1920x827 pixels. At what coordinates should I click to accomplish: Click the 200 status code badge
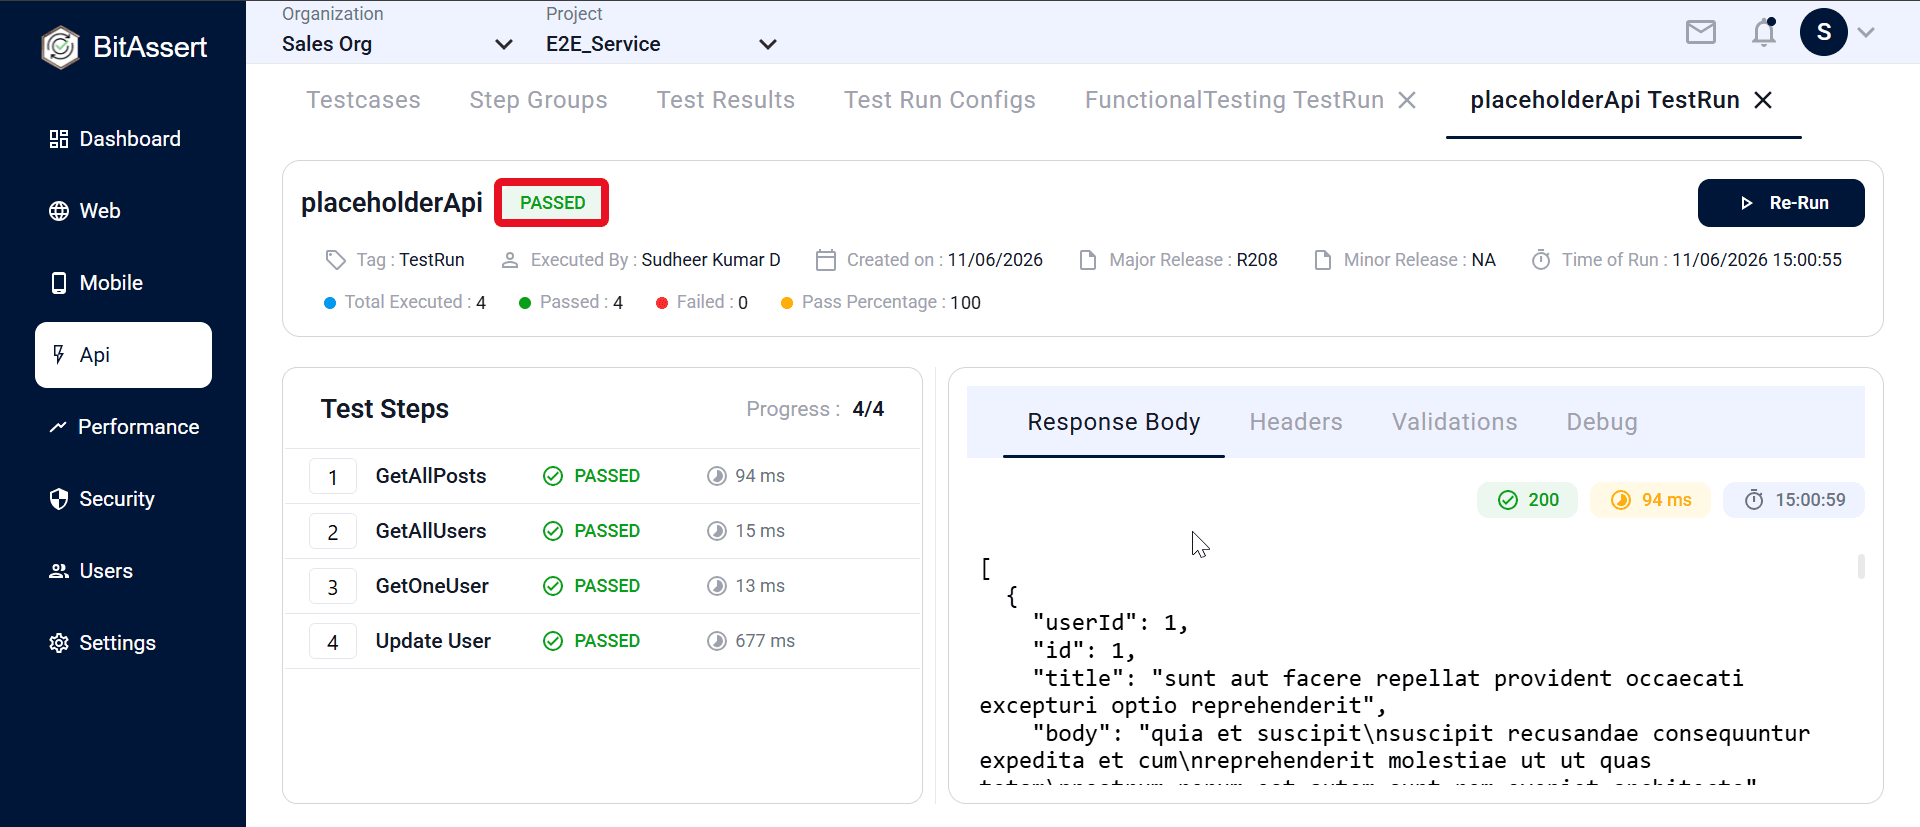(1527, 500)
